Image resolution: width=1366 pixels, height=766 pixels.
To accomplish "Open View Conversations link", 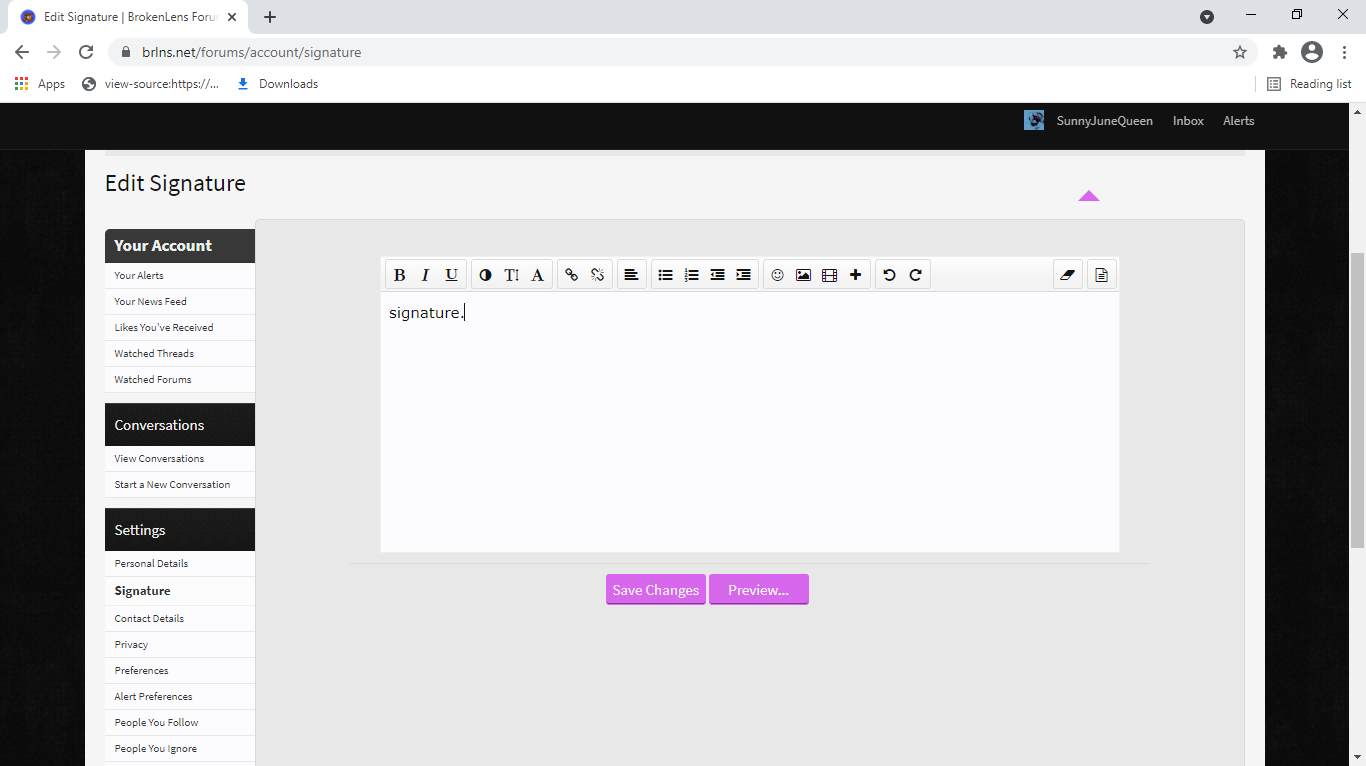I will click(180, 459).
